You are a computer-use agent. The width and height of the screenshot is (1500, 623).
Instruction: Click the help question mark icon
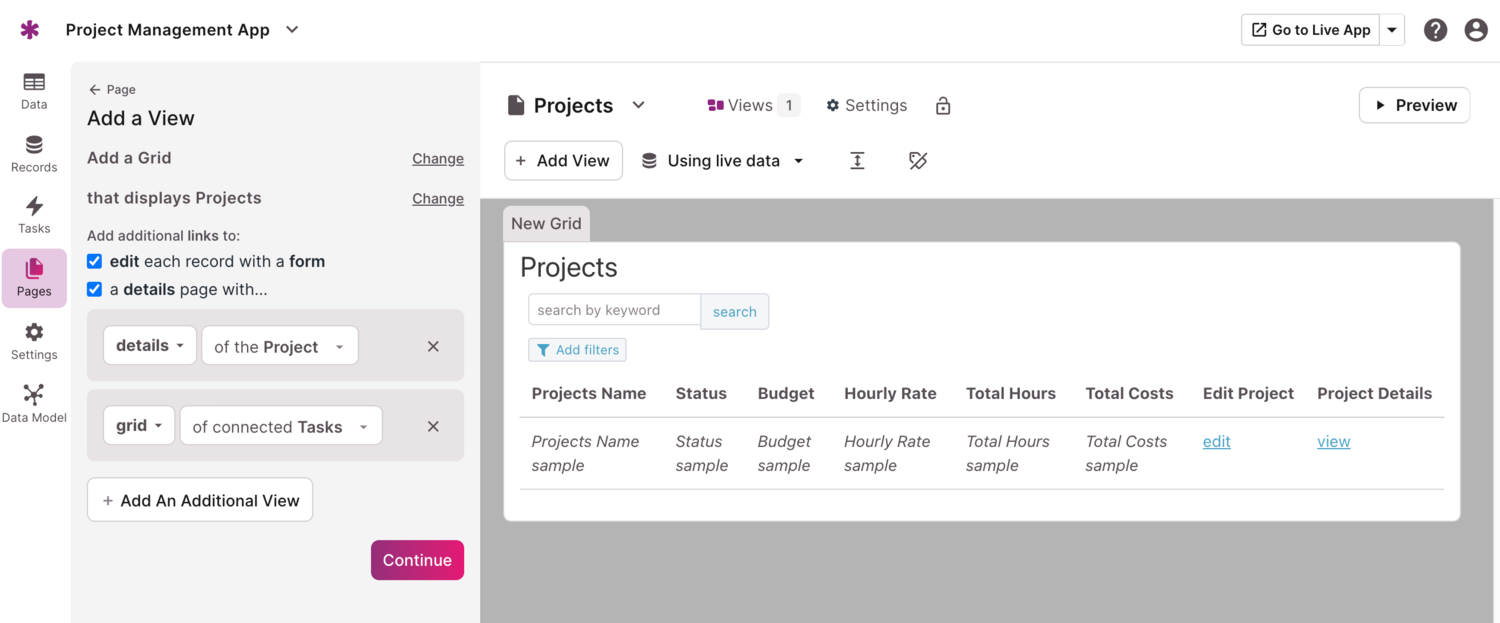tap(1435, 30)
